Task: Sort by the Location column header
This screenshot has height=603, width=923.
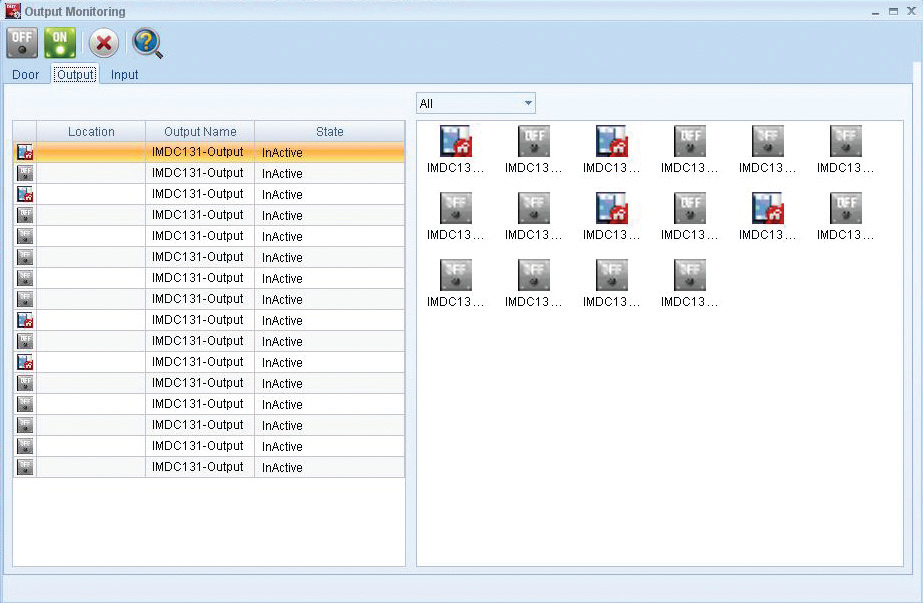Action: pos(91,132)
